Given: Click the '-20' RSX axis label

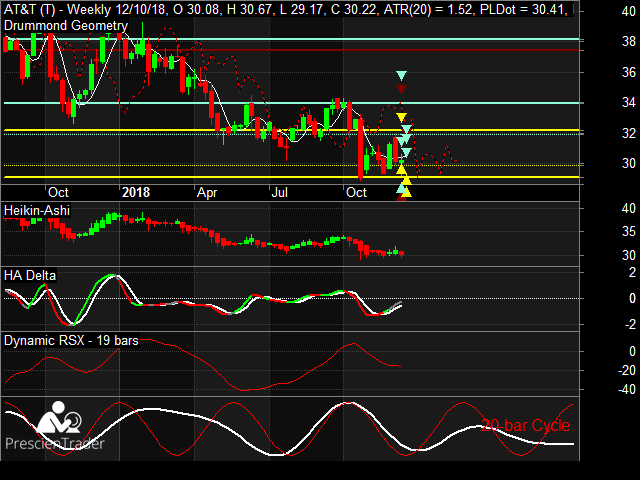Looking at the screenshot, I should click(x=627, y=371).
